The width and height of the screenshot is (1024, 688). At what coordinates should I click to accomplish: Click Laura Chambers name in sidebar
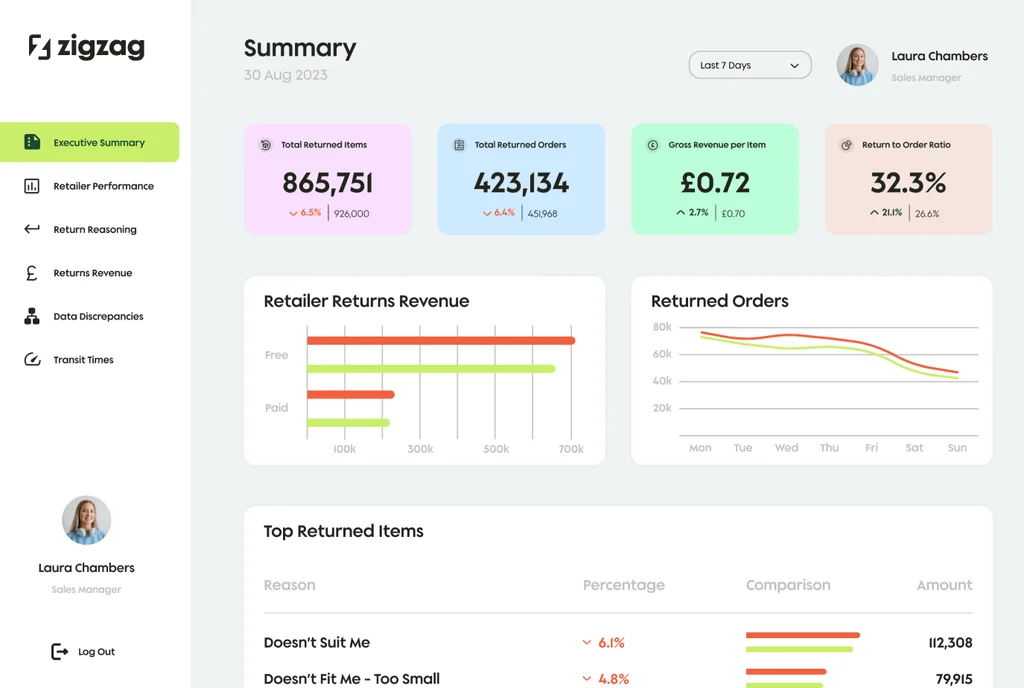[86, 568]
